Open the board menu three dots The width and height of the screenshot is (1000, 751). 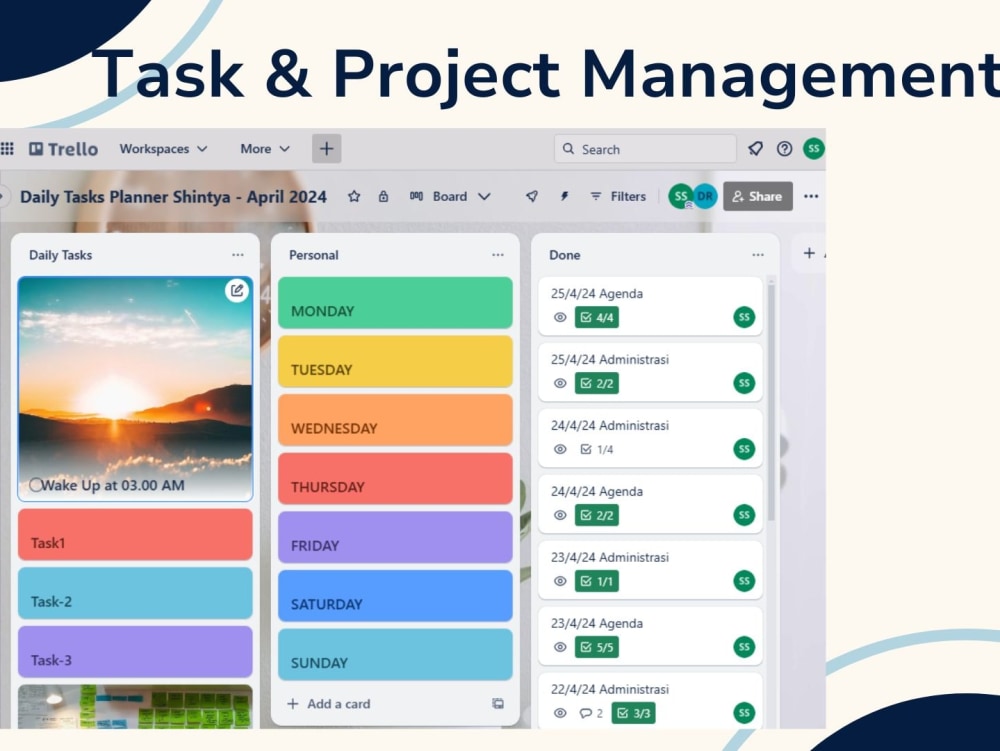(811, 196)
